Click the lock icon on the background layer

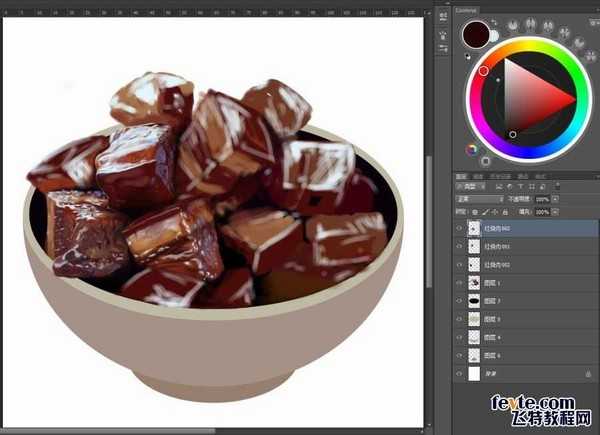coord(590,373)
